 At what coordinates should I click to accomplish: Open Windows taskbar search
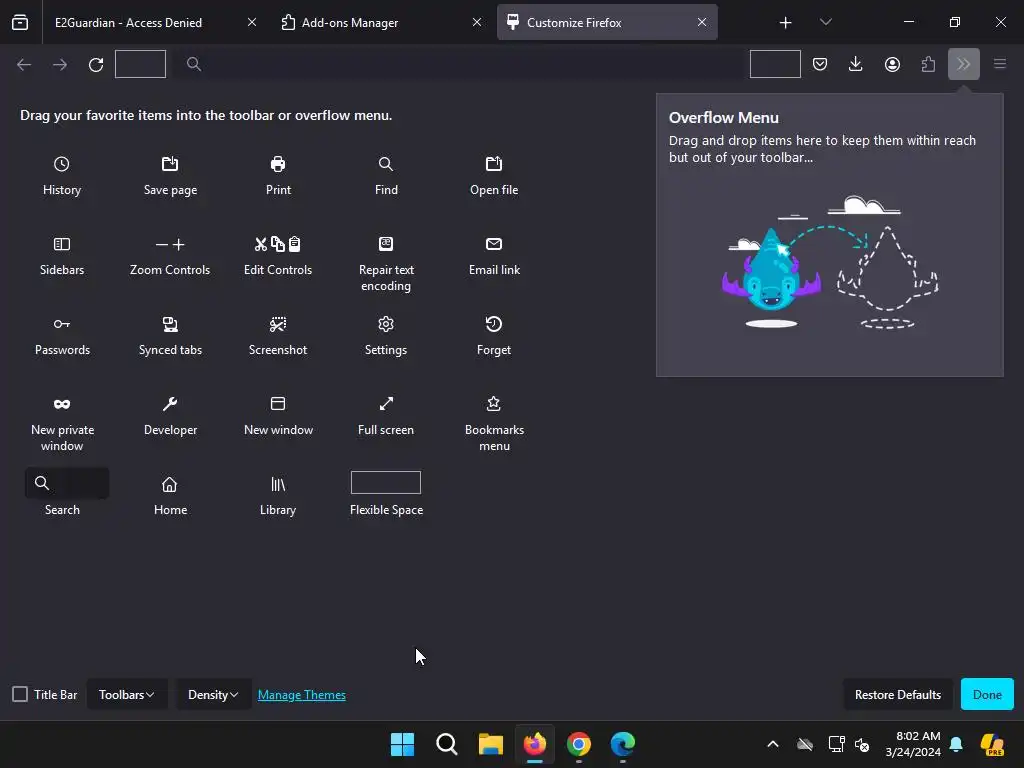[447, 744]
